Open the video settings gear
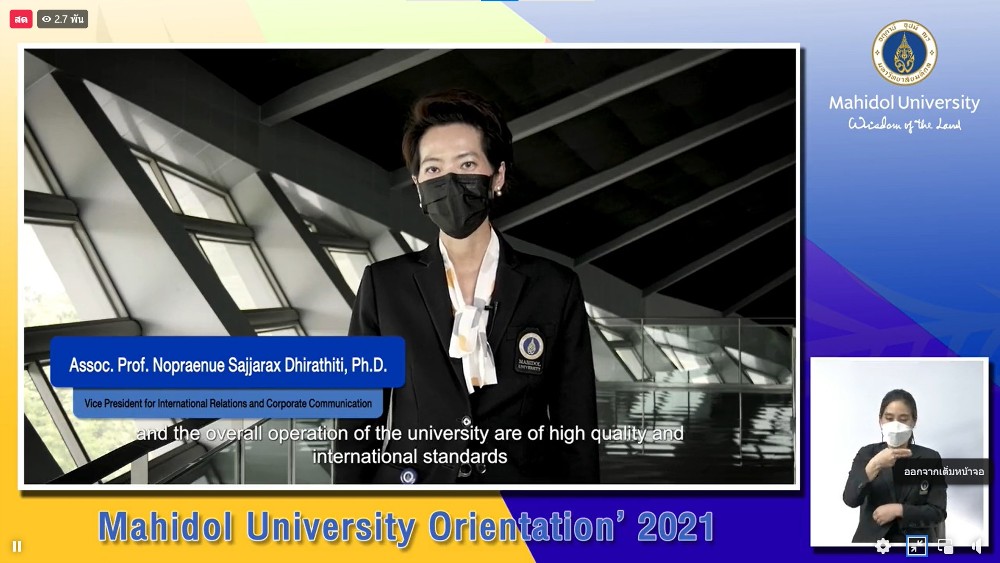 (x=883, y=546)
